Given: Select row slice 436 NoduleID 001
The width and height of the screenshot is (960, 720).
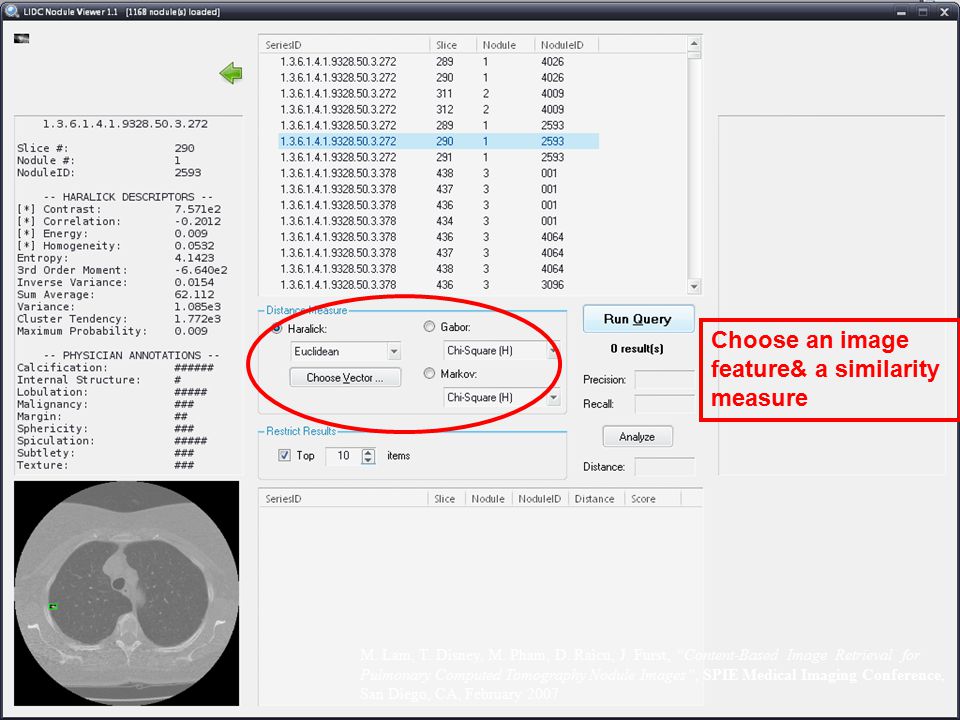Looking at the screenshot, I should (438, 205).
